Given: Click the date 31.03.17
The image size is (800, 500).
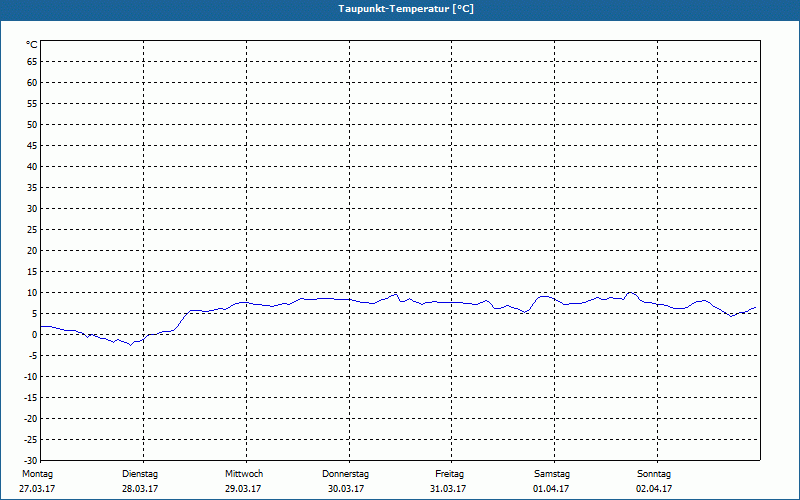Looking at the screenshot, I should (x=448, y=489).
